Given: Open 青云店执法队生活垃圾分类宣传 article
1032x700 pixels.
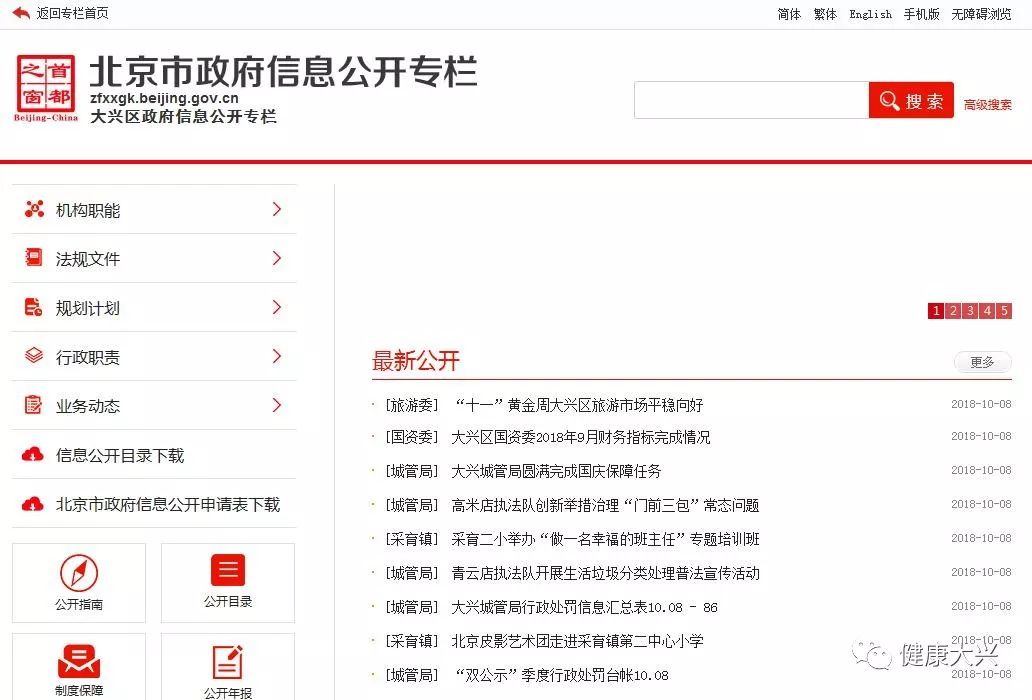Looking at the screenshot, I should 605,573.
